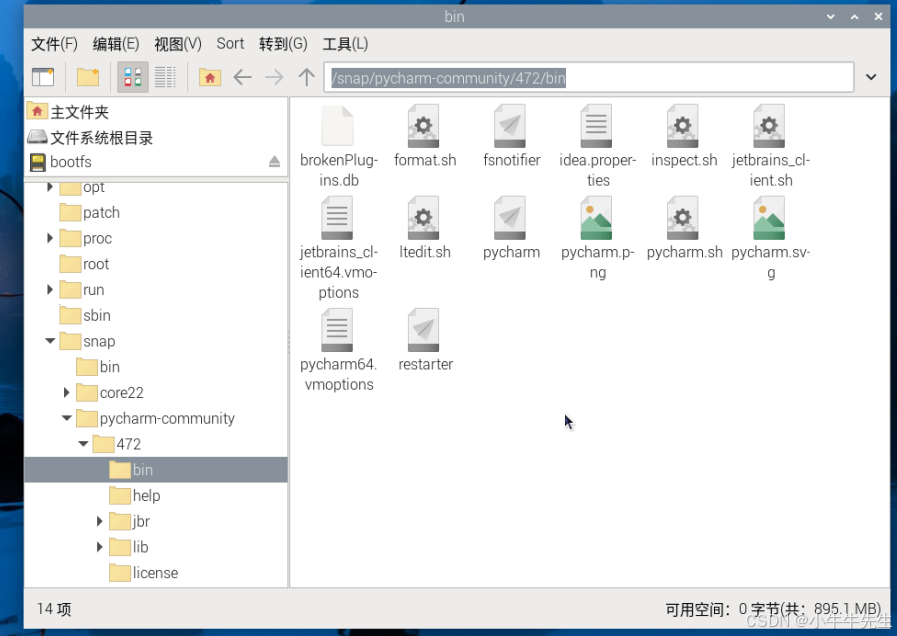The image size is (897, 636).
Task: Expand the lib folder in tree
Action: [x=100, y=547]
